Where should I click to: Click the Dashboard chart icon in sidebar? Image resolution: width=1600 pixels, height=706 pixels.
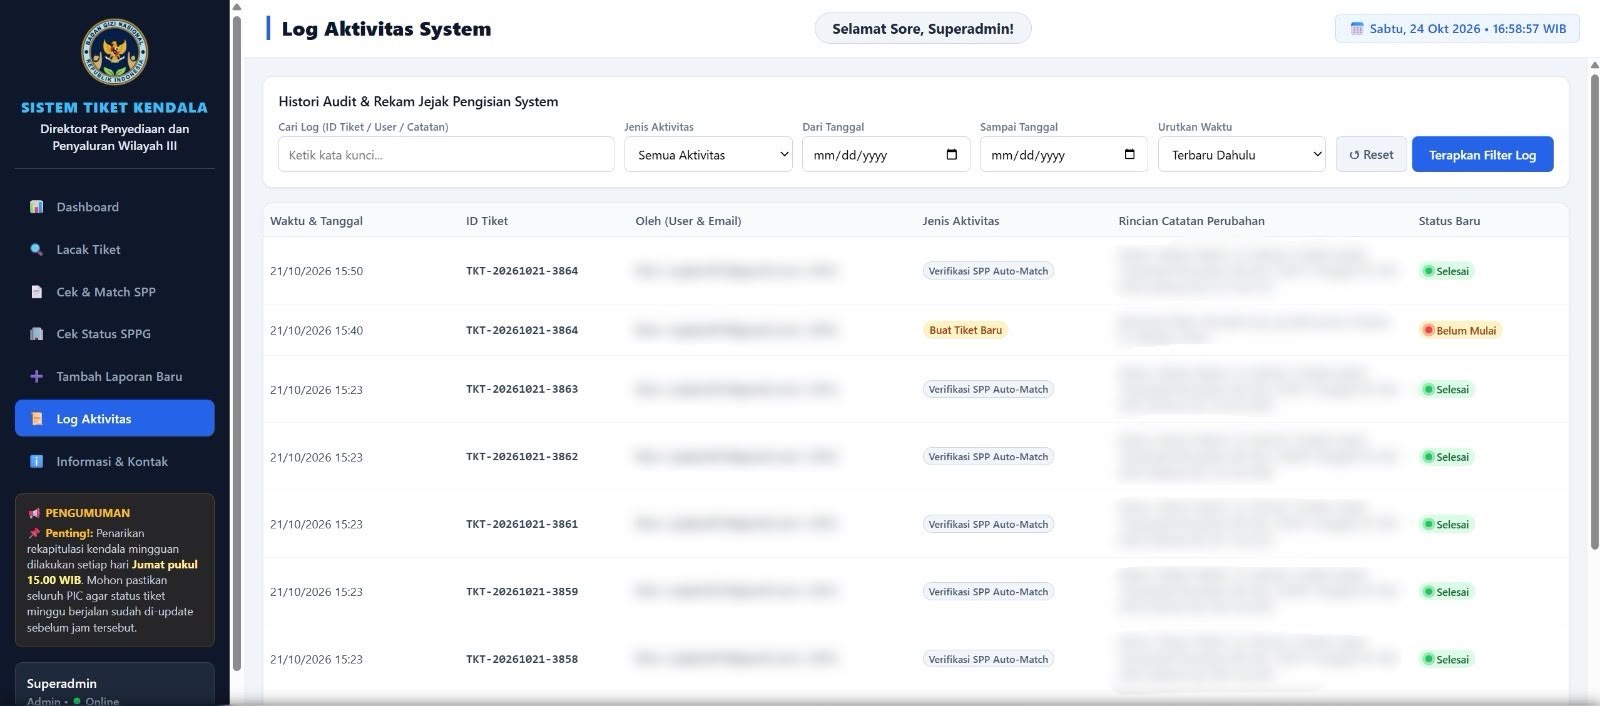pos(36,207)
